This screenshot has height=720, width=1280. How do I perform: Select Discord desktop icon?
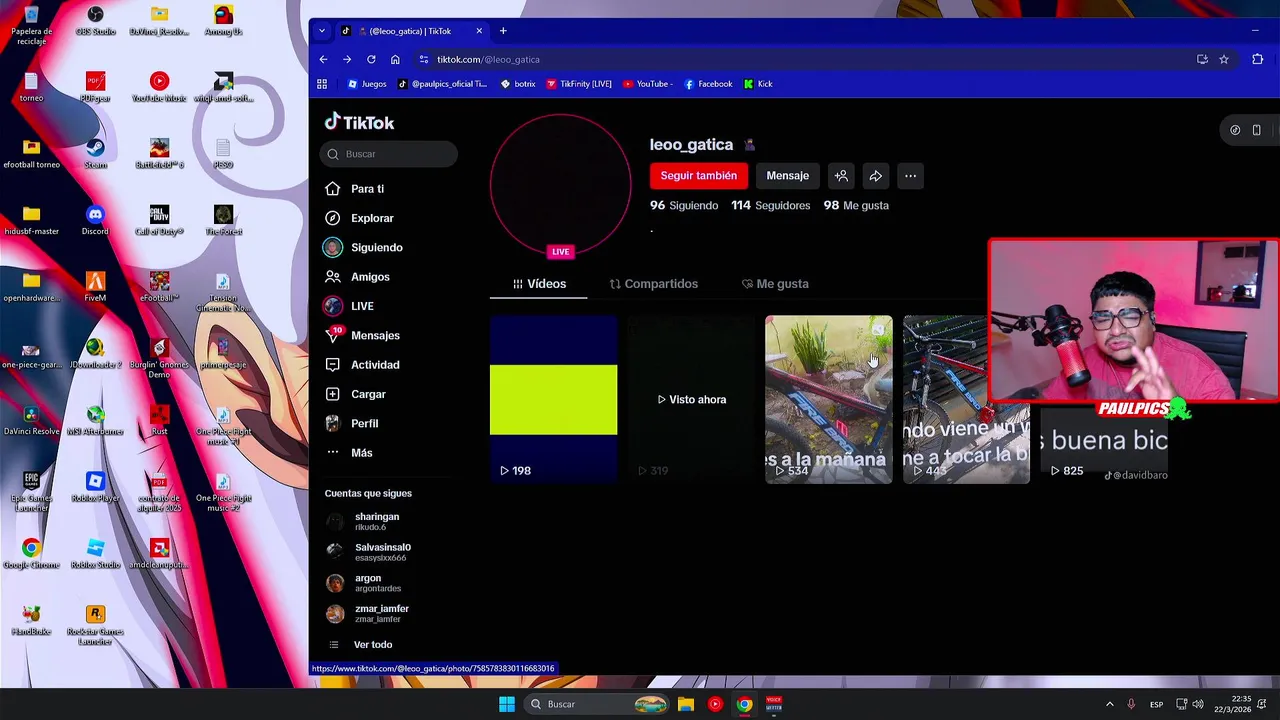coord(95,221)
